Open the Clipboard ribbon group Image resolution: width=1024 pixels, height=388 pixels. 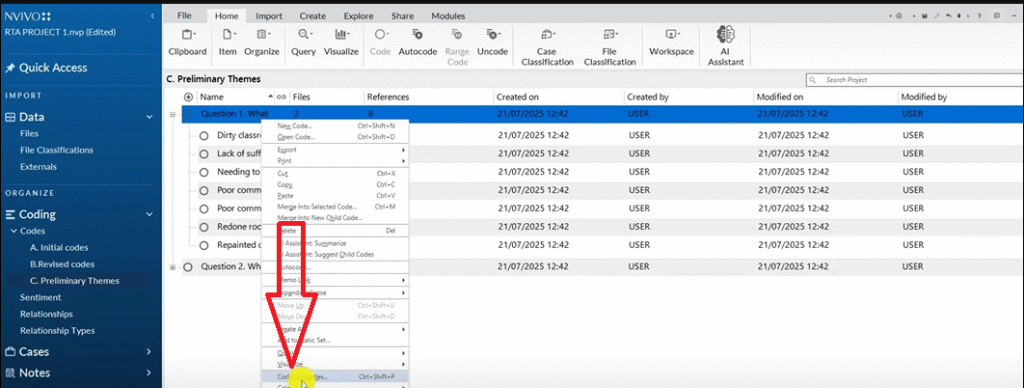[x=187, y=42]
